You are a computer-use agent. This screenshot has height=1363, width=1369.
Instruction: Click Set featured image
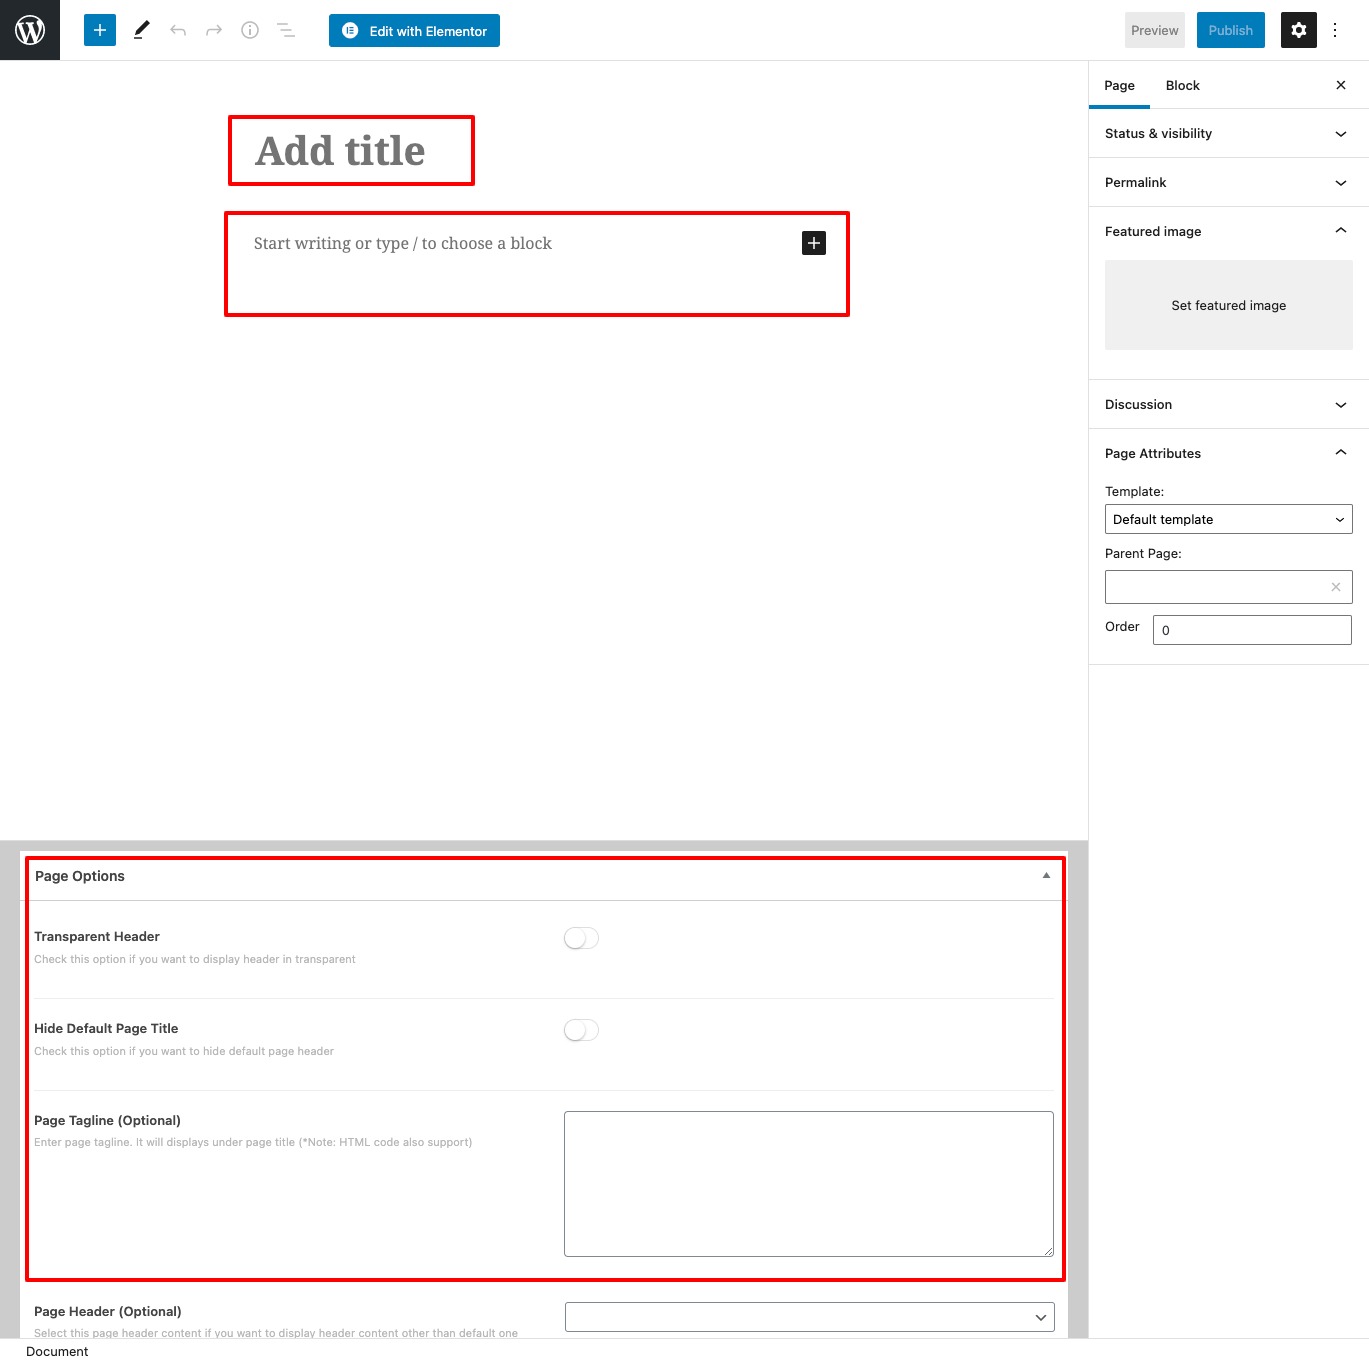click(1228, 305)
